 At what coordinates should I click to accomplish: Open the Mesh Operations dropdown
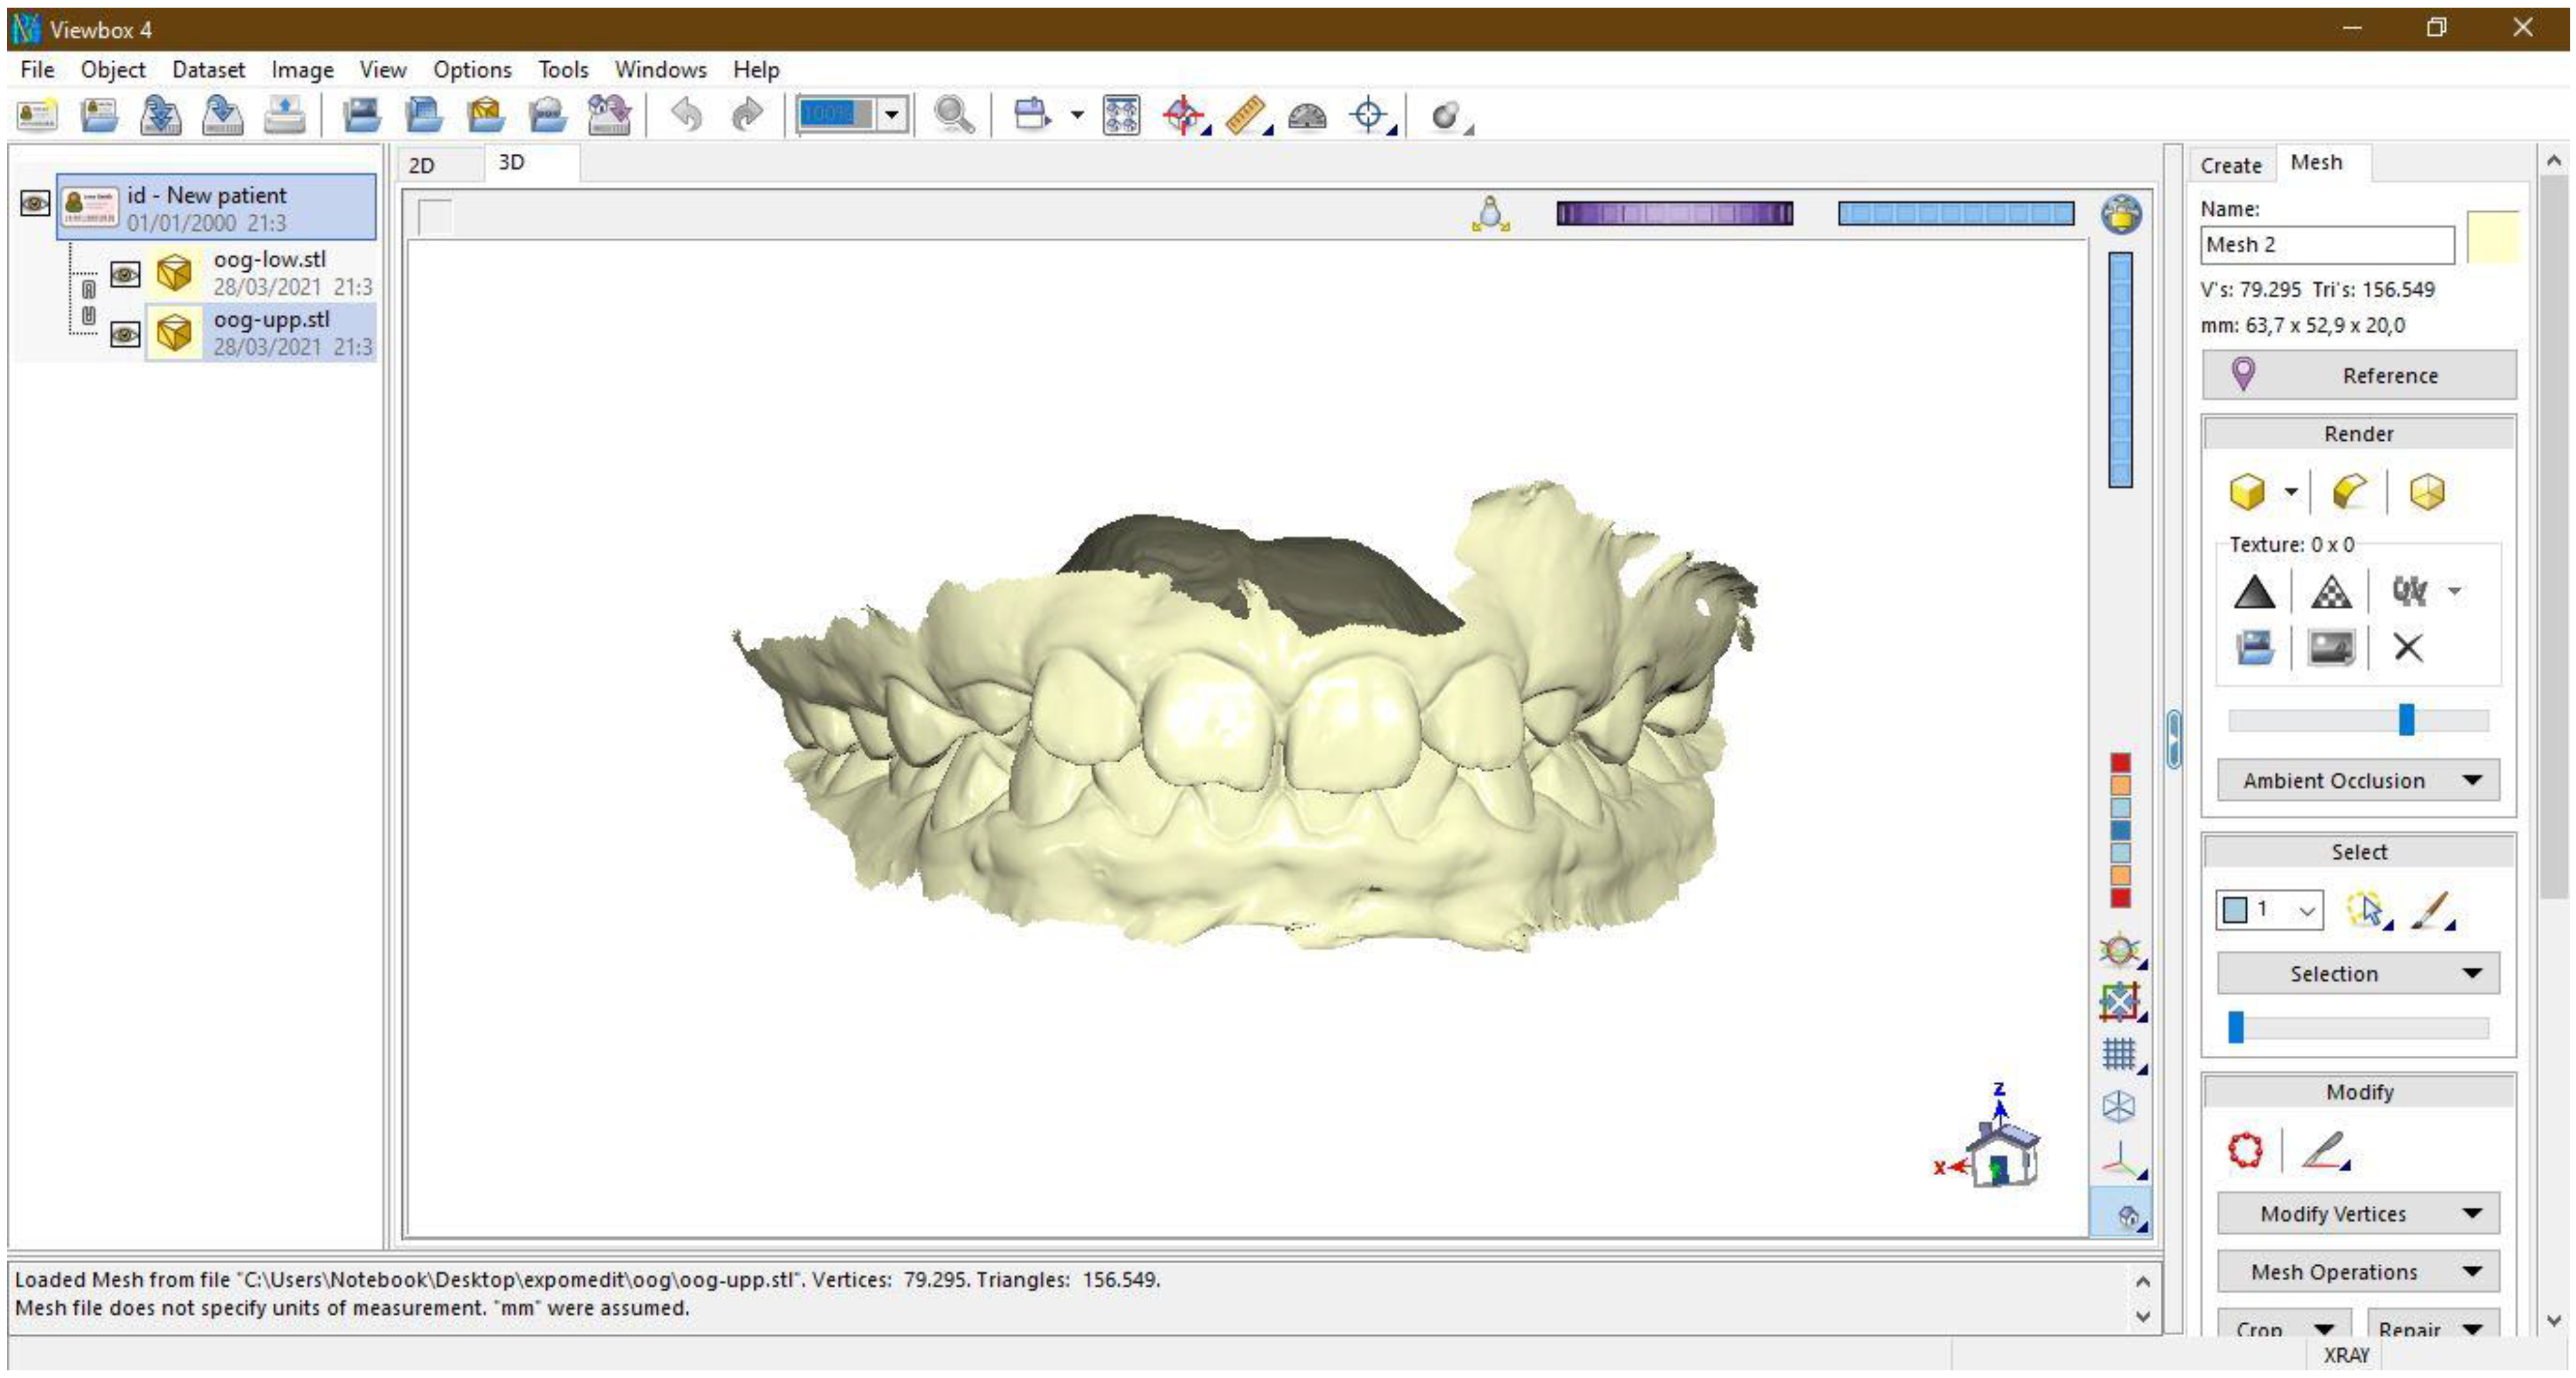(2357, 1272)
